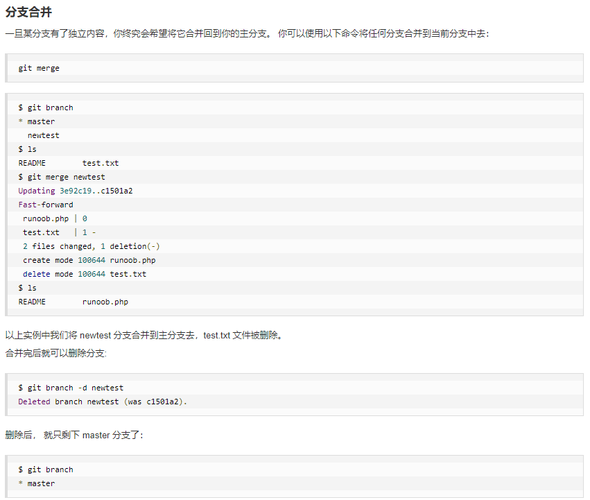Click the 'git merge' code line
Screen dimensions: 590x500
(x=39, y=68)
